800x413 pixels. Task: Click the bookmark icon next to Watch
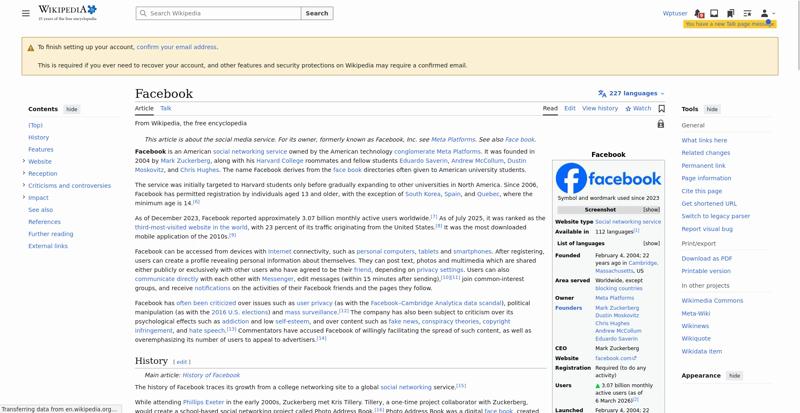pyautogui.click(x=661, y=108)
